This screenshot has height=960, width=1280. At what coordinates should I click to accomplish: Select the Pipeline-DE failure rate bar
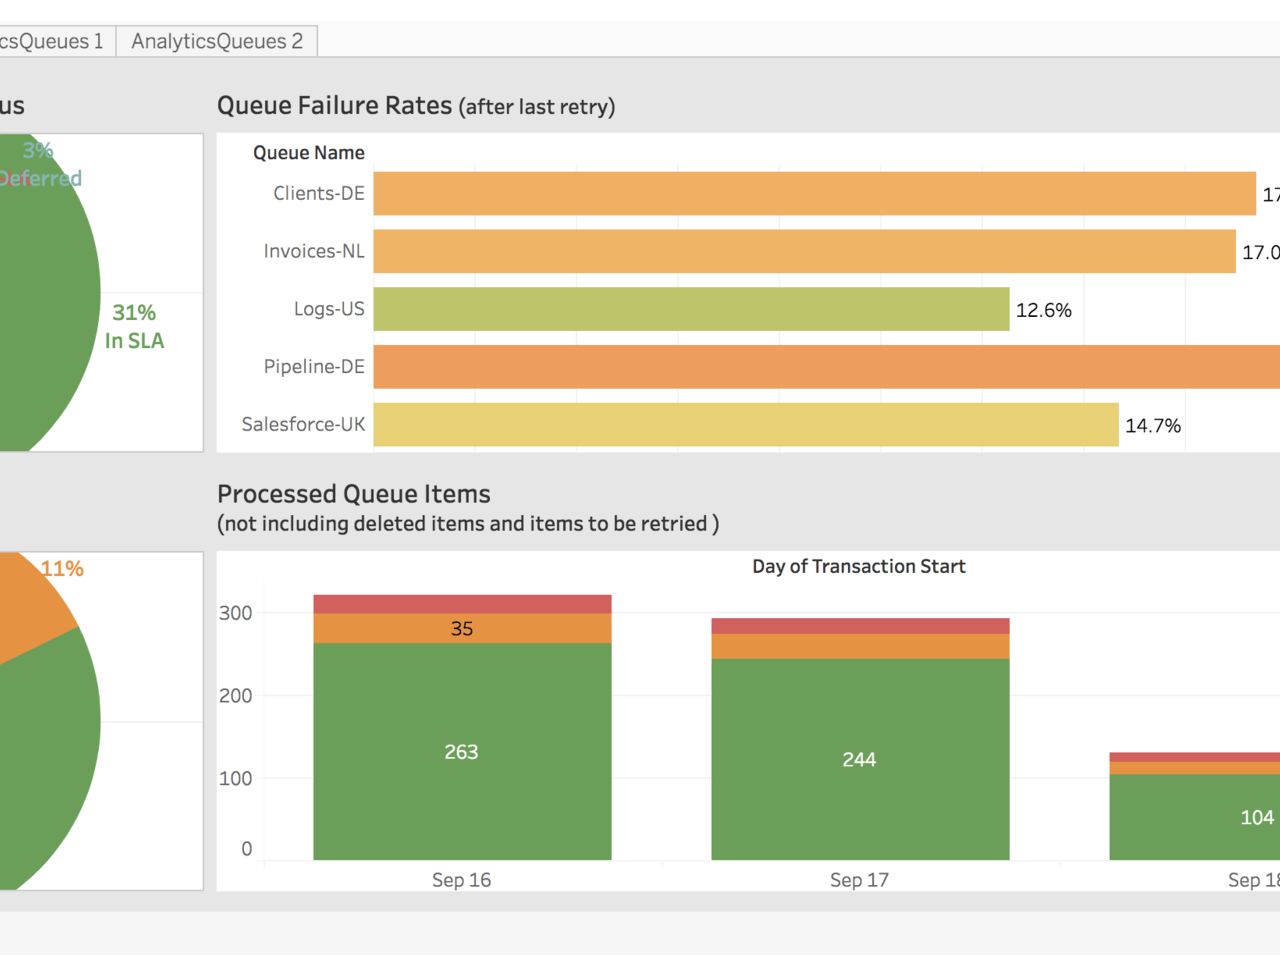click(x=800, y=366)
